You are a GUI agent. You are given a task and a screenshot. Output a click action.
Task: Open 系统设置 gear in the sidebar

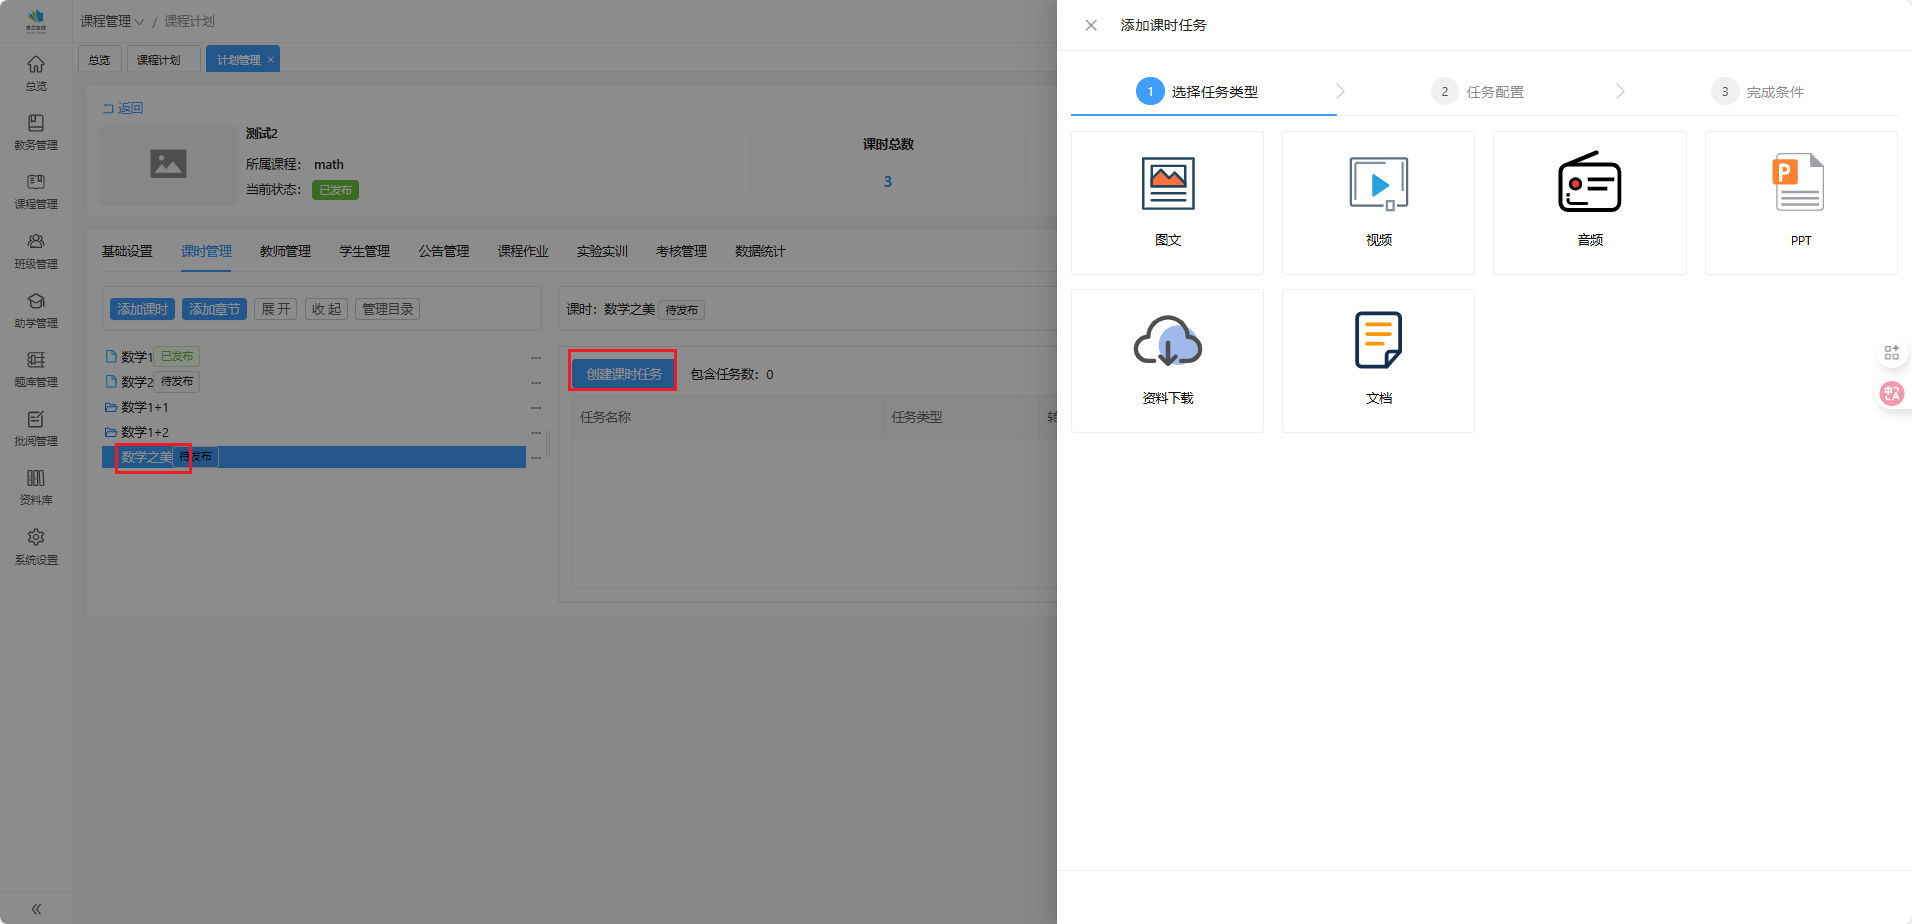(36, 546)
